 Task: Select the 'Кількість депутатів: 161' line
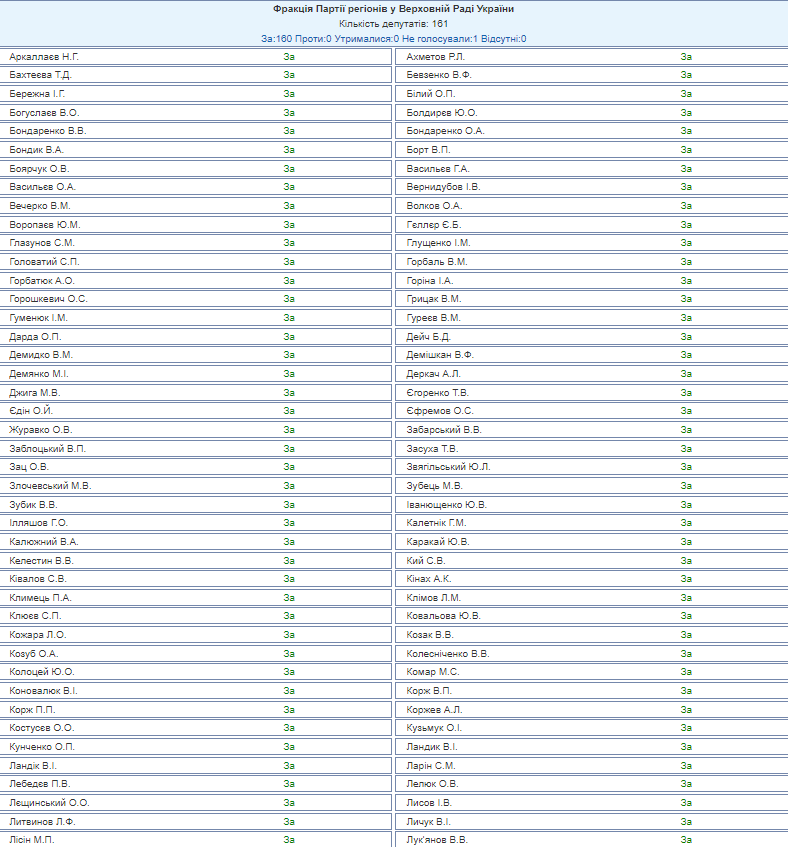(393, 24)
